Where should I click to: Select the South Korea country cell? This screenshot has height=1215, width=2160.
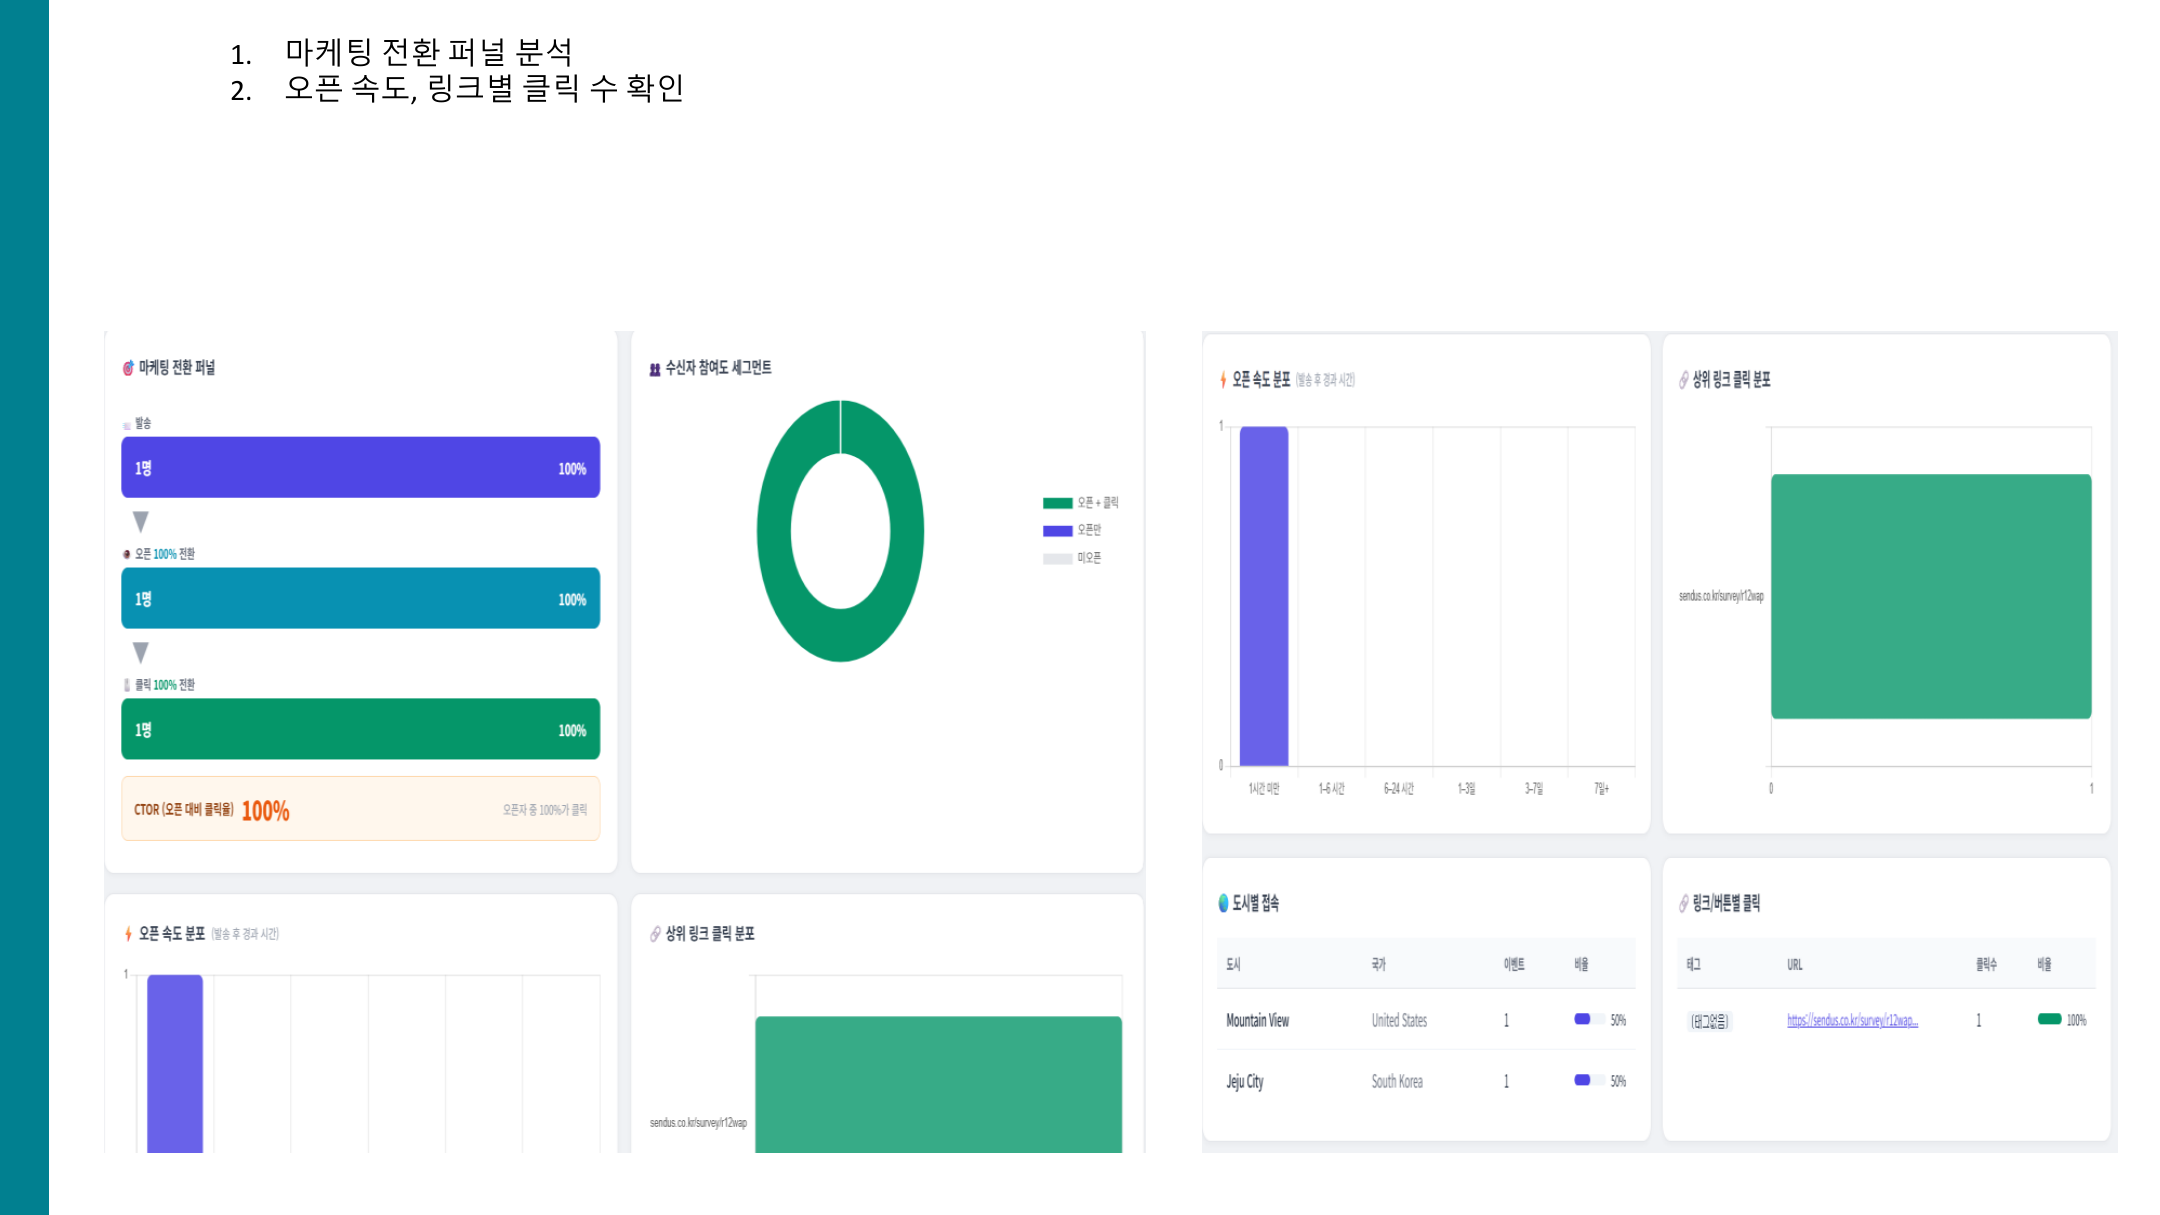pyautogui.click(x=1397, y=1082)
